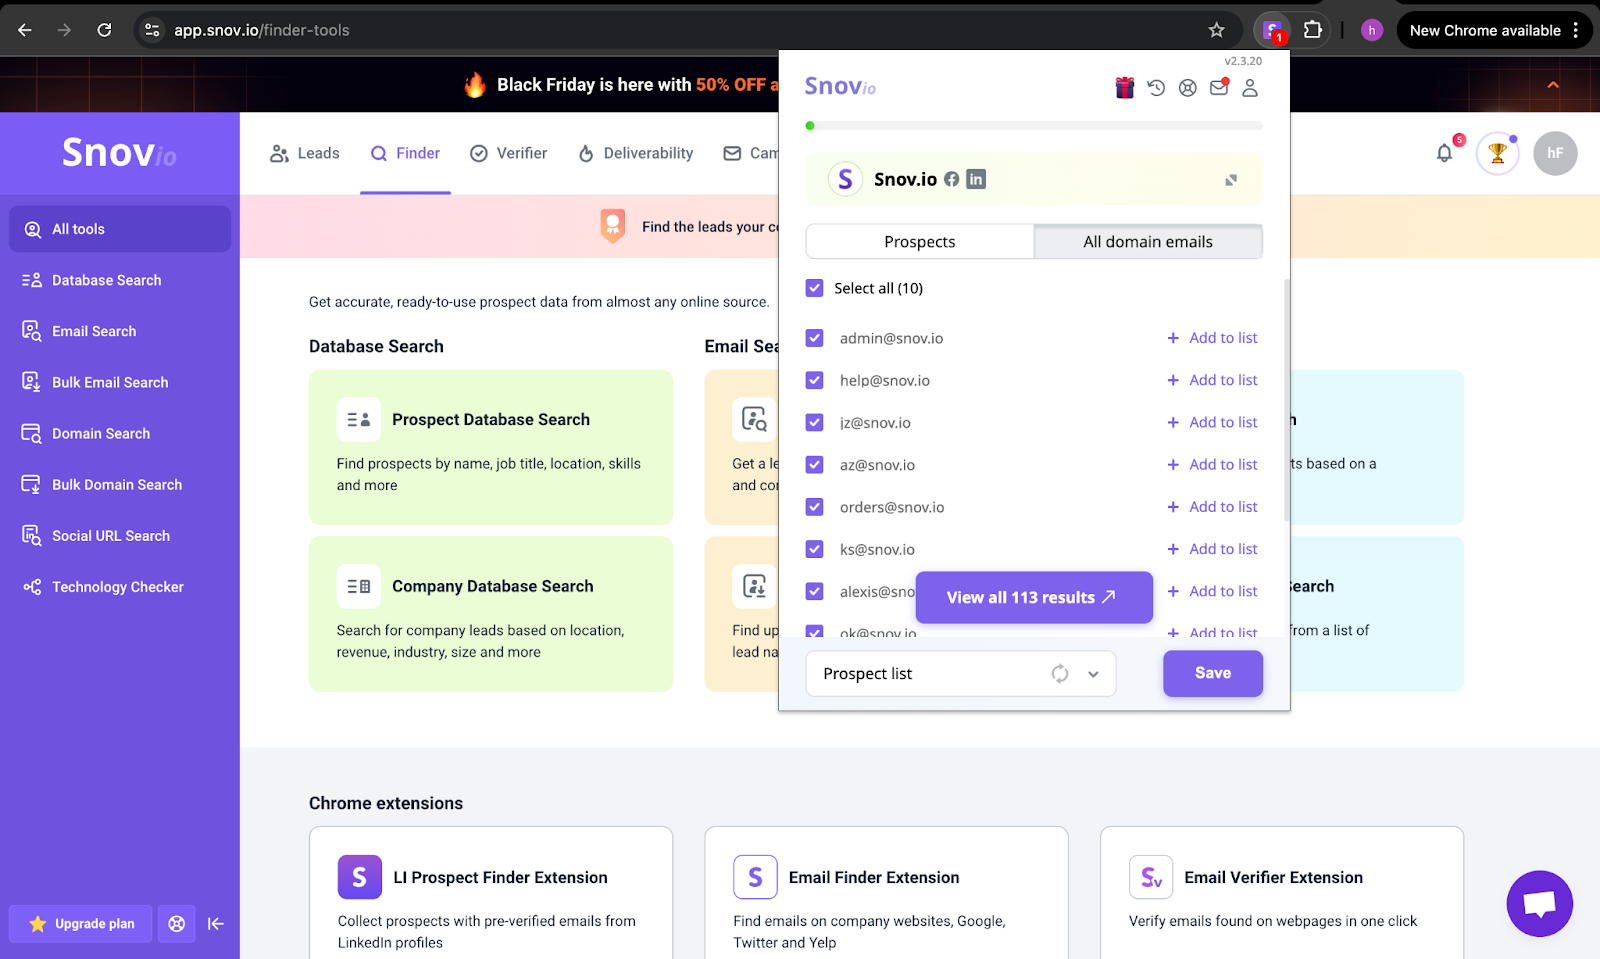Open Prospect list dropdown

(x=960, y=674)
